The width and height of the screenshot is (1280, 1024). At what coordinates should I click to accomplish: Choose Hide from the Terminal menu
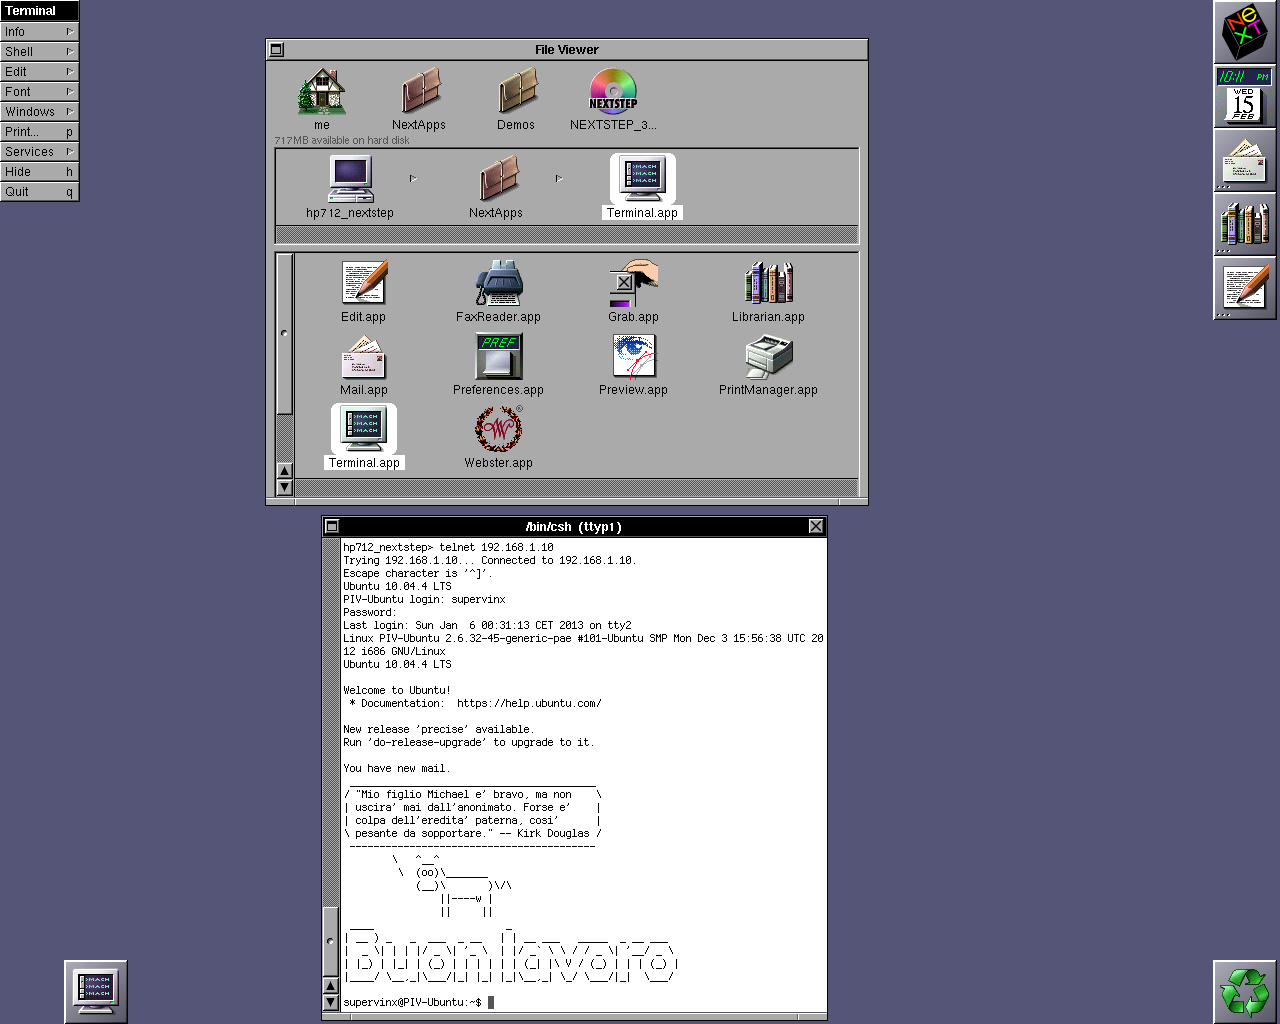click(x=39, y=172)
